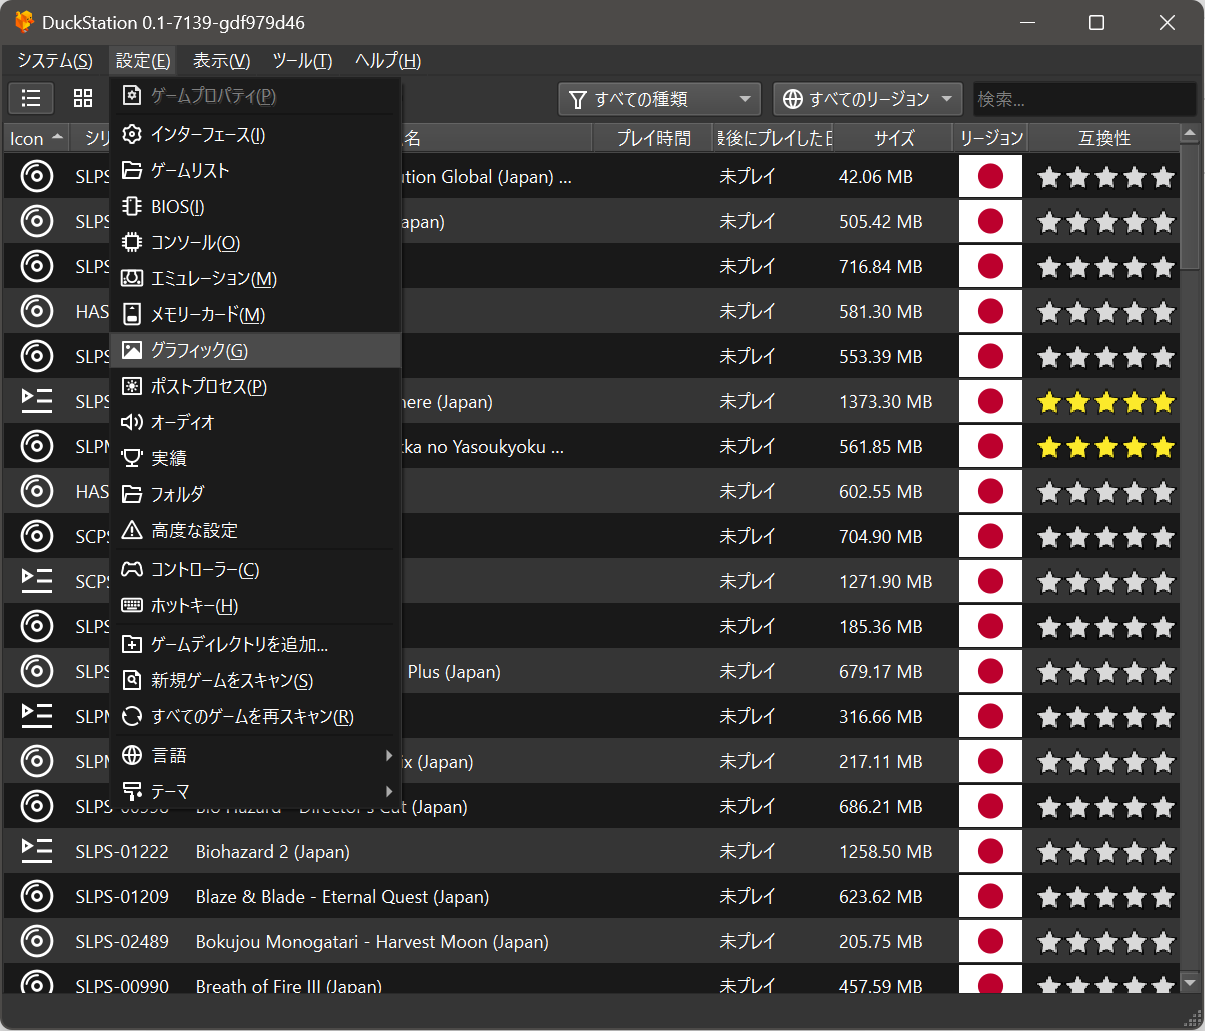Screen dimensions: 1205x1031
Task: Click the コンソール processor icon
Action: point(132,242)
